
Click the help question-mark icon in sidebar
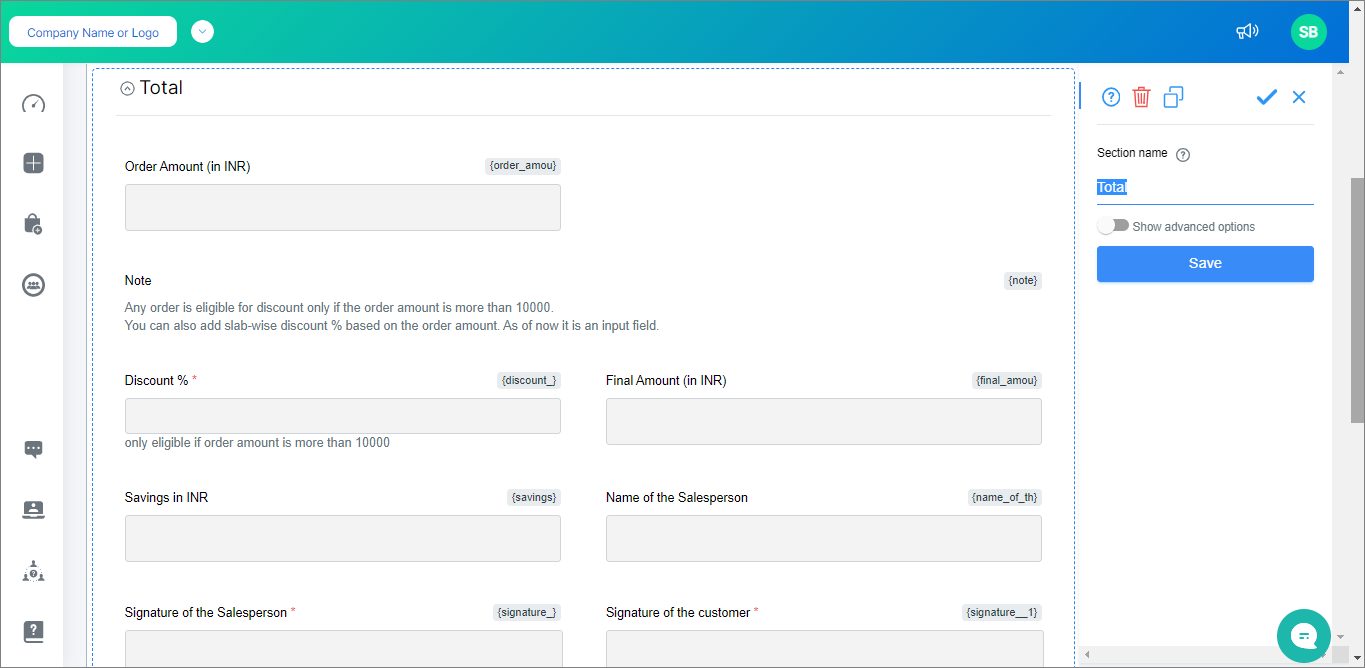point(33,631)
